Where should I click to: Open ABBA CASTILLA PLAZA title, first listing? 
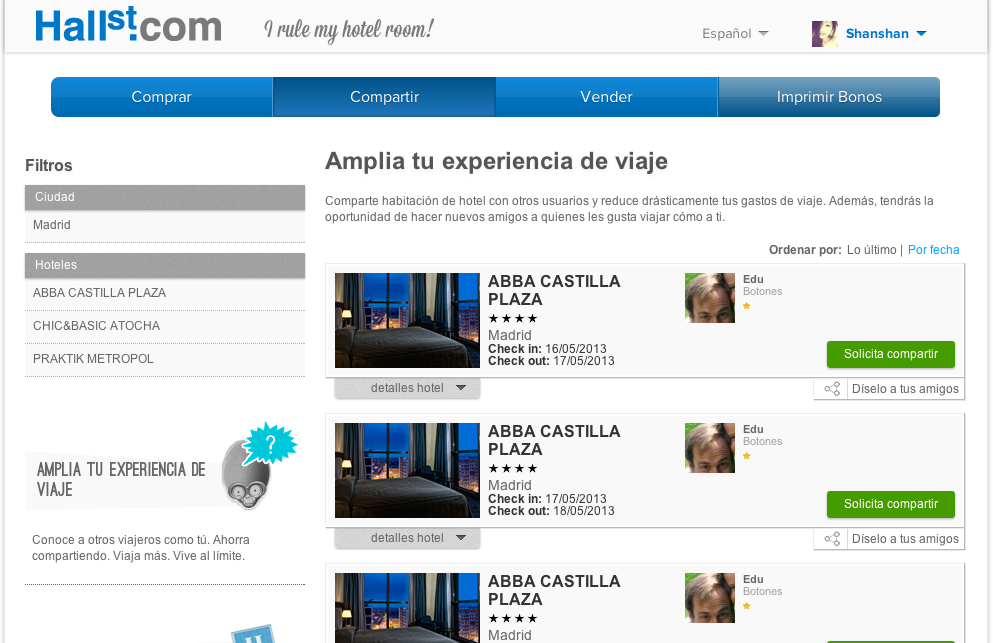pos(554,290)
